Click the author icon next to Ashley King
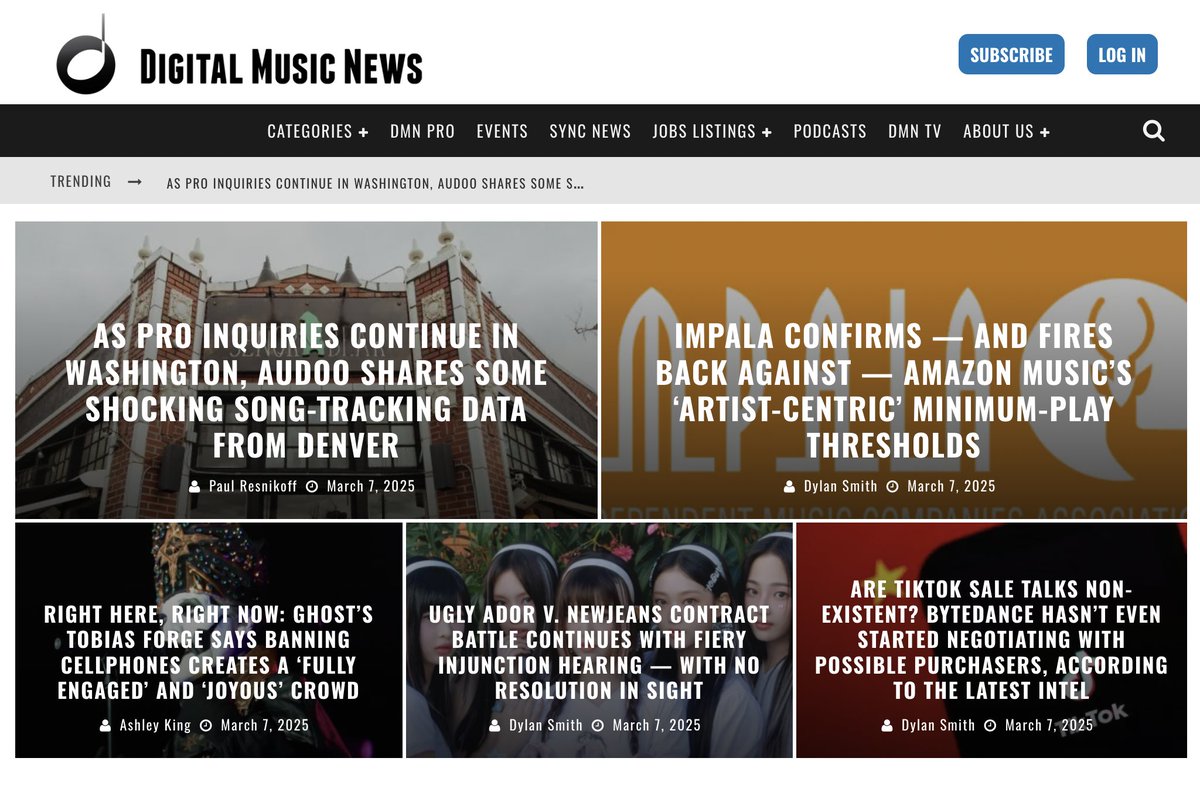Screen dimensions: 1200x792 pos(104,725)
